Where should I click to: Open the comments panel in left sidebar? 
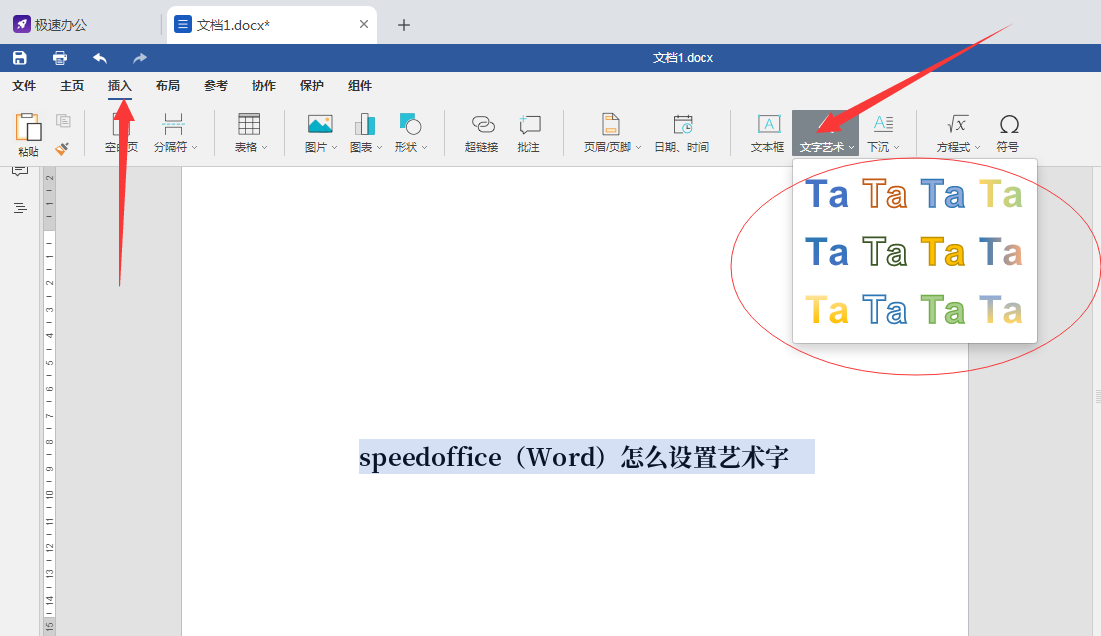(20, 171)
